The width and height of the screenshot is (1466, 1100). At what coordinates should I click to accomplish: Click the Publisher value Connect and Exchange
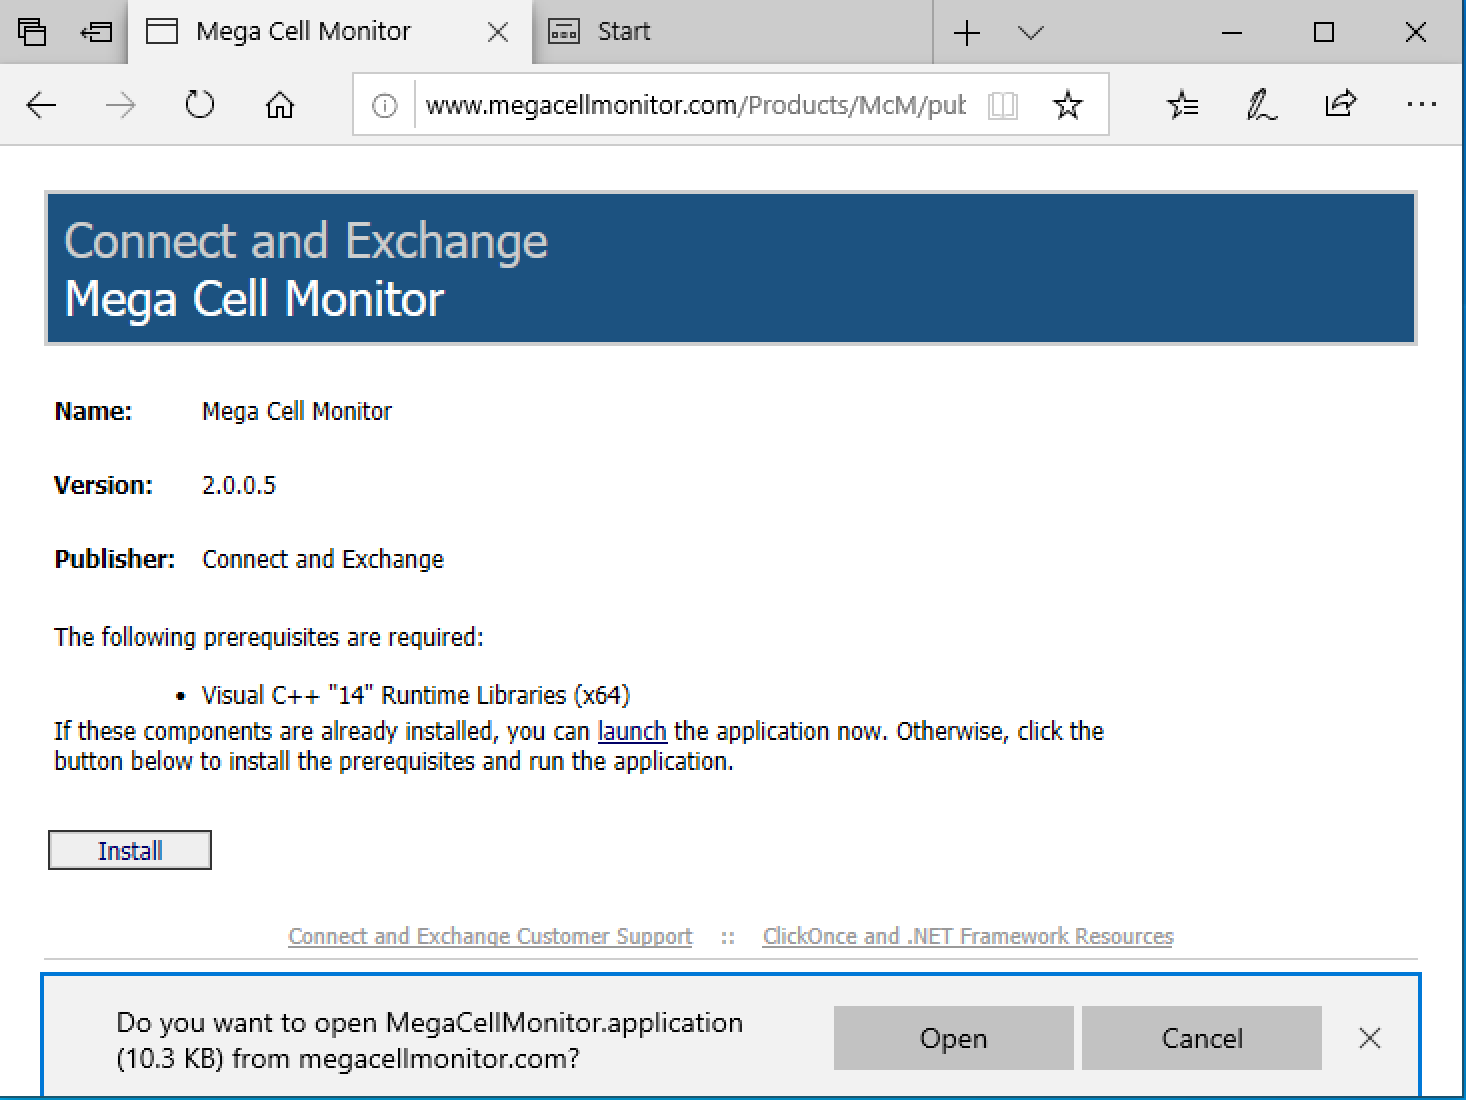coord(323,559)
